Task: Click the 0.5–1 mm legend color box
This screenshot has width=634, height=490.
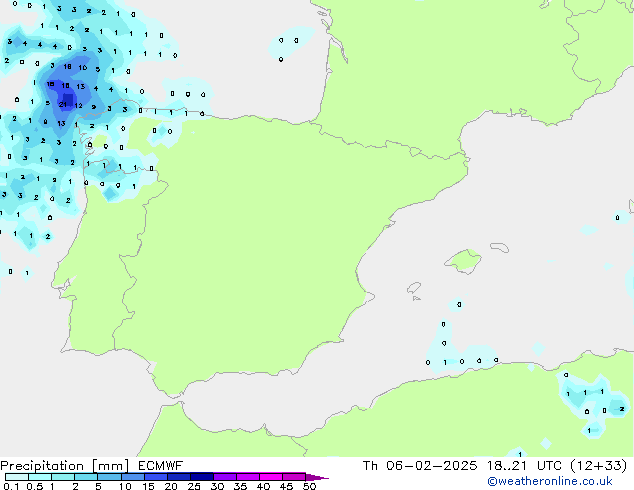Action: pos(40,477)
